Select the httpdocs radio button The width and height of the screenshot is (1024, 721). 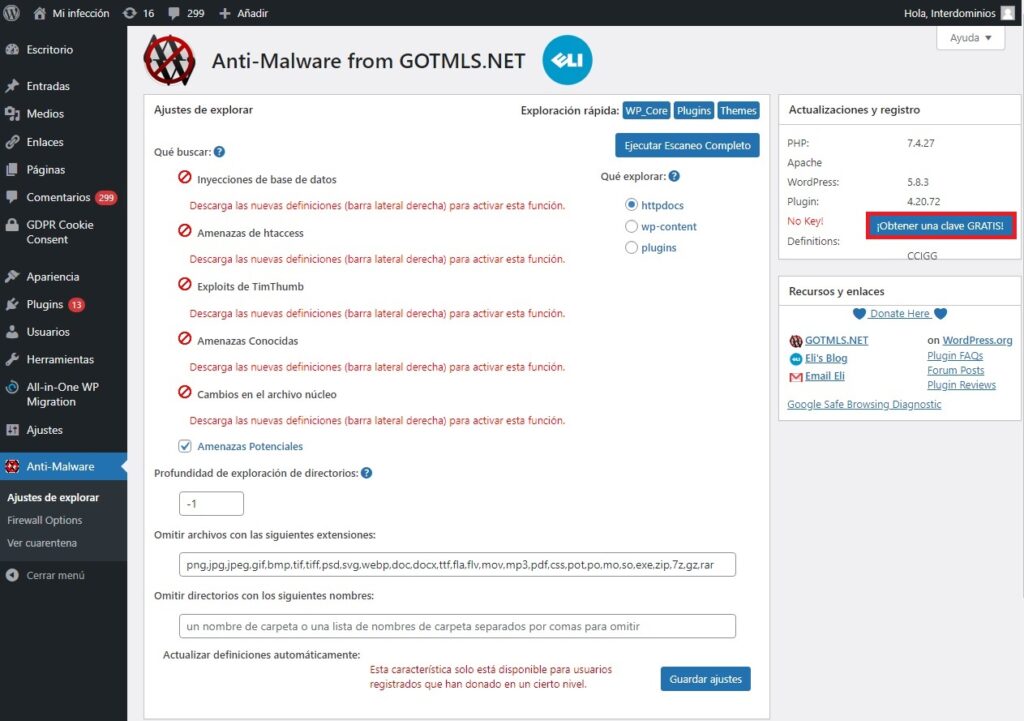click(631, 204)
